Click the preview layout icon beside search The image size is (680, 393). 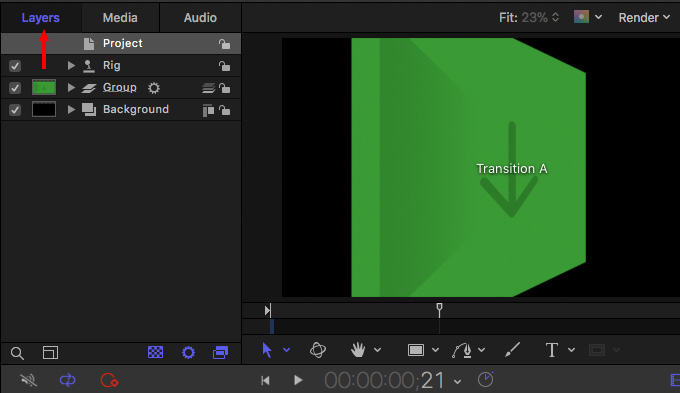click(50, 353)
